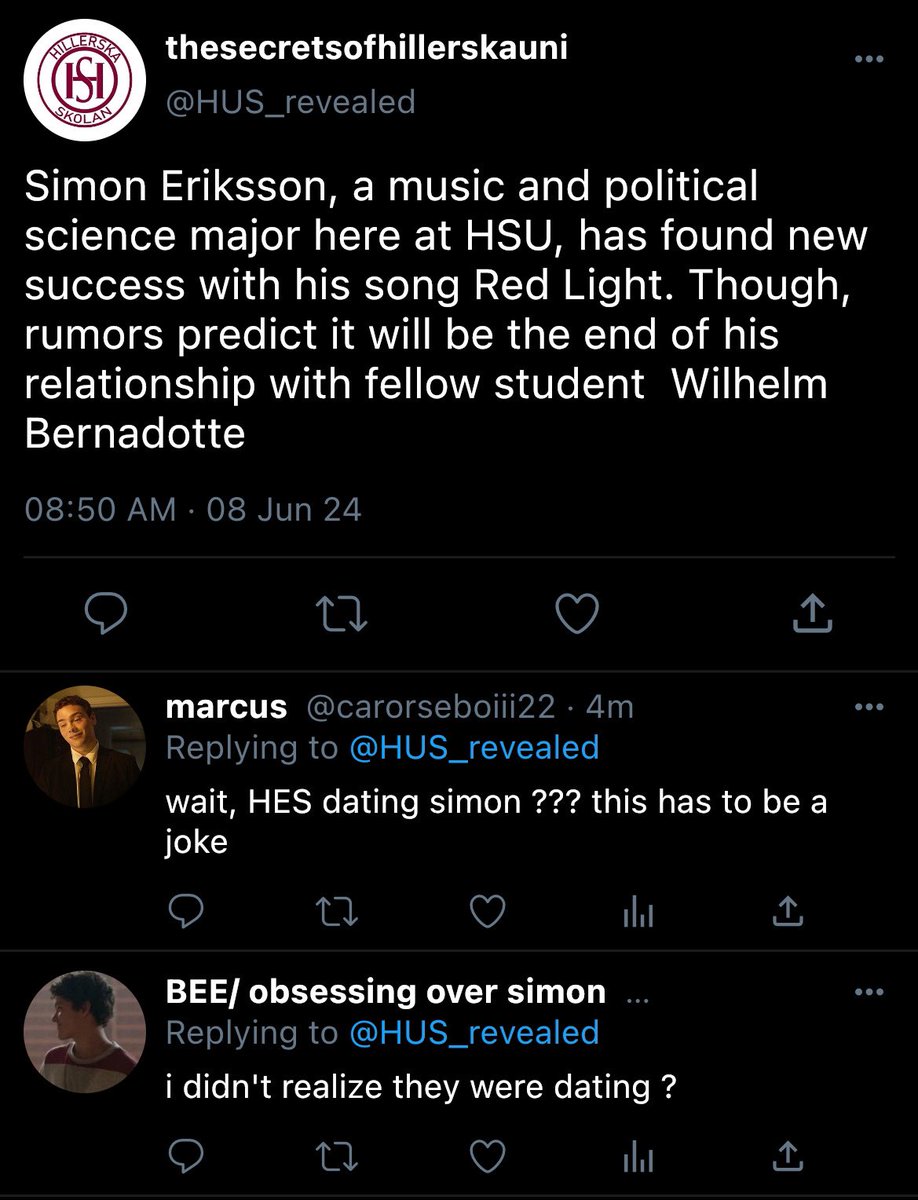Reply to the main HUS_revealed tweet
This screenshot has width=918, height=1200.
pyautogui.click(x=104, y=614)
